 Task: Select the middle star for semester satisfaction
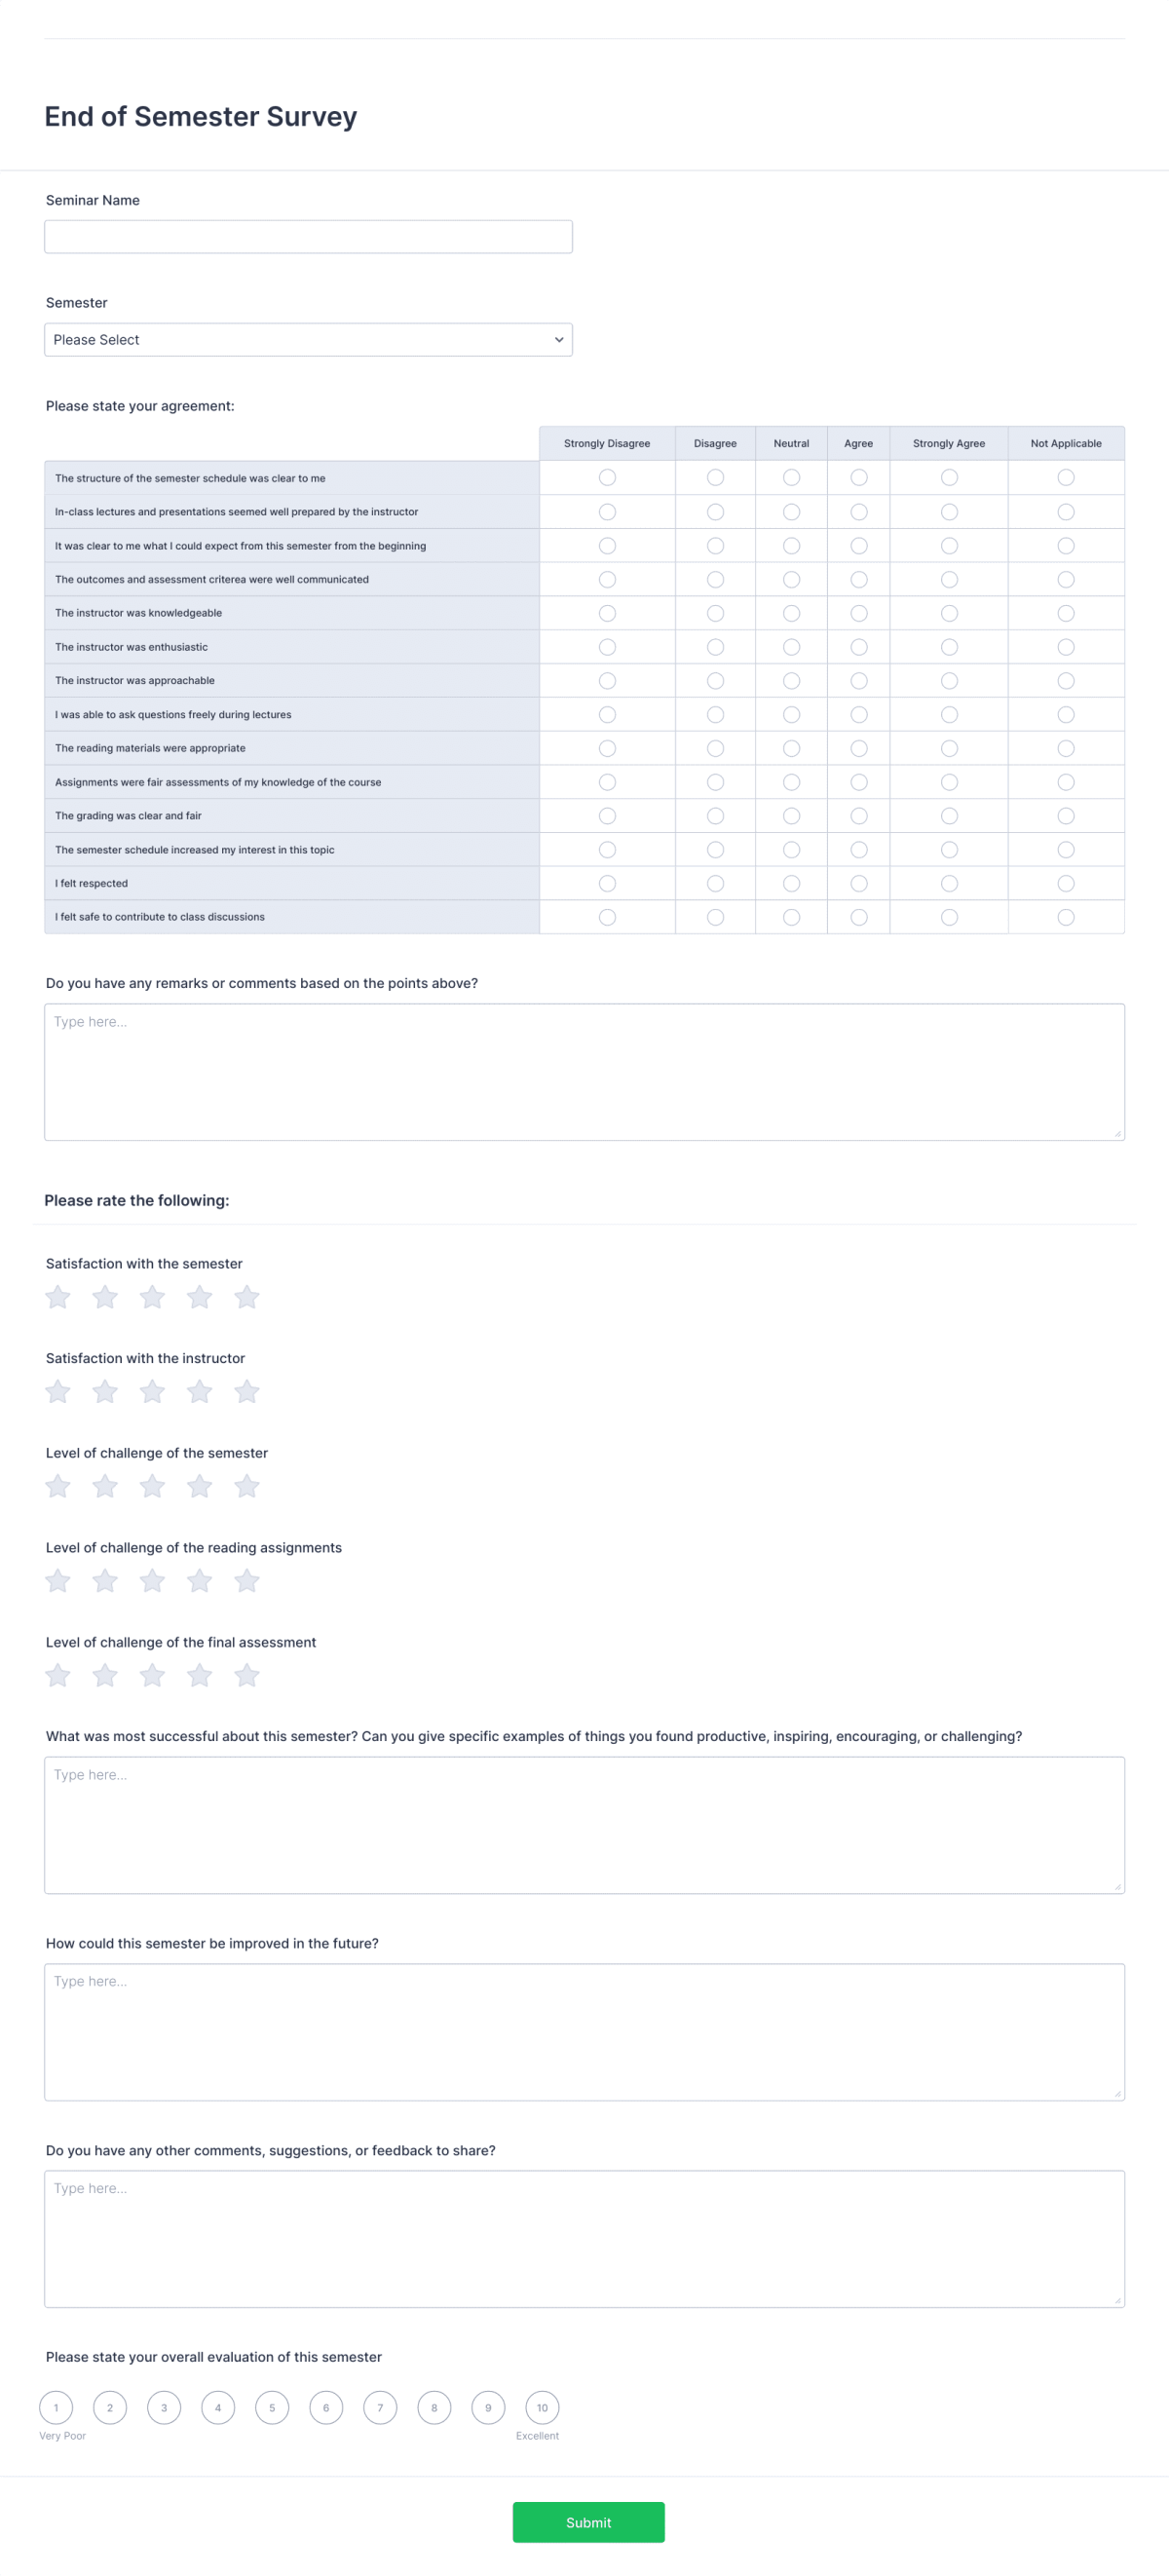152,1296
